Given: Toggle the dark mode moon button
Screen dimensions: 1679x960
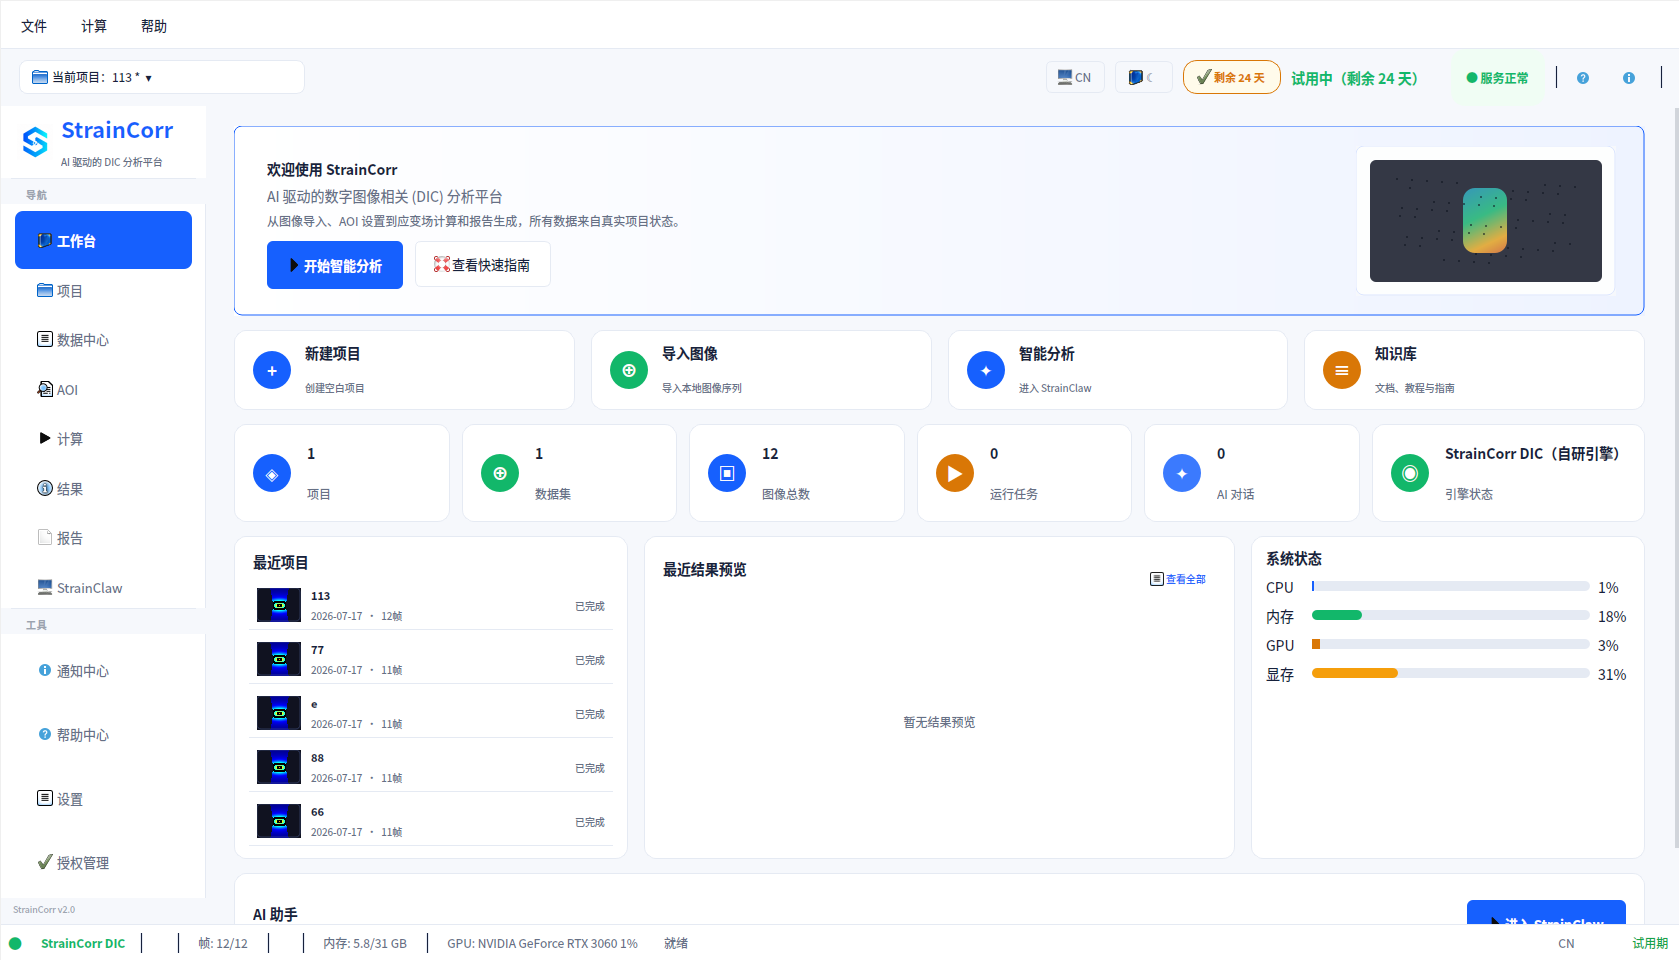Looking at the screenshot, I should pyautogui.click(x=1143, y=77).
